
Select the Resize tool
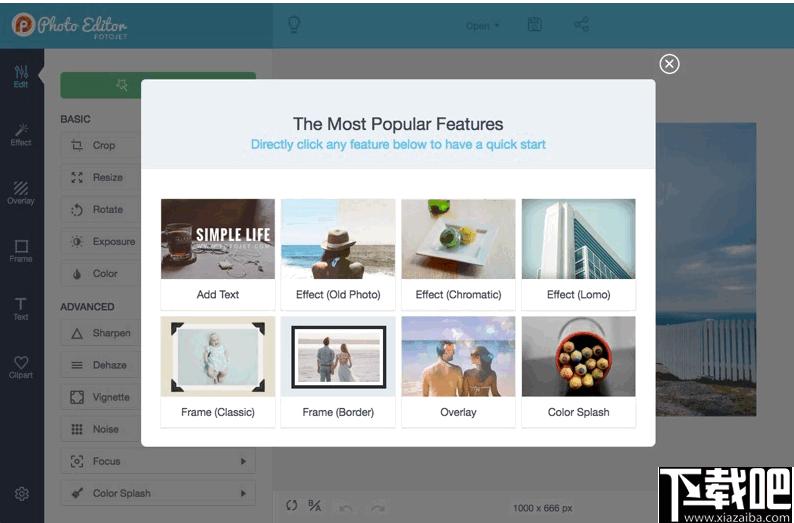pyautogui.click(x=101, y=177)
